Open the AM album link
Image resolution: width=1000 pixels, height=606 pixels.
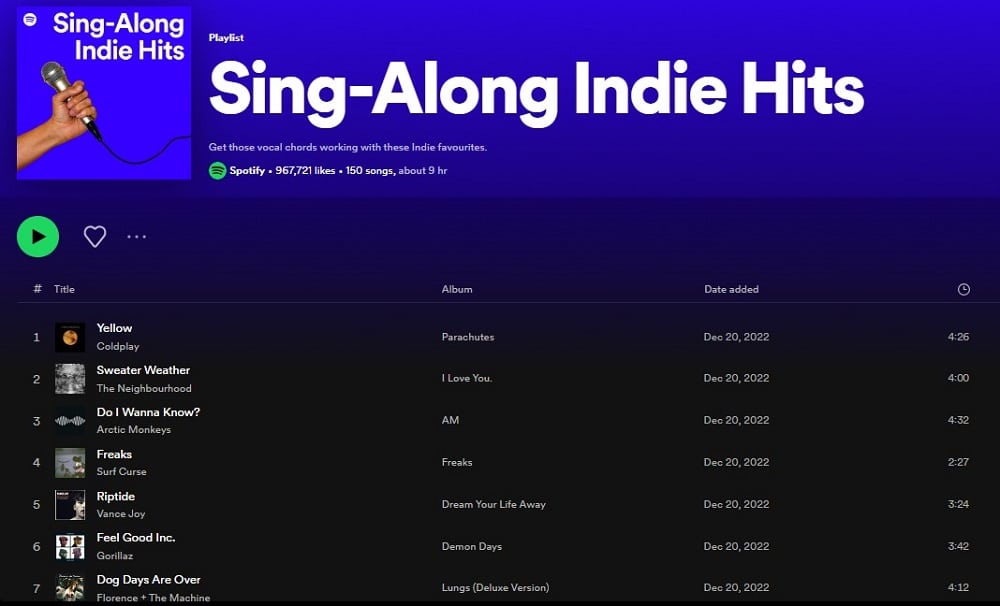(450, 420)
